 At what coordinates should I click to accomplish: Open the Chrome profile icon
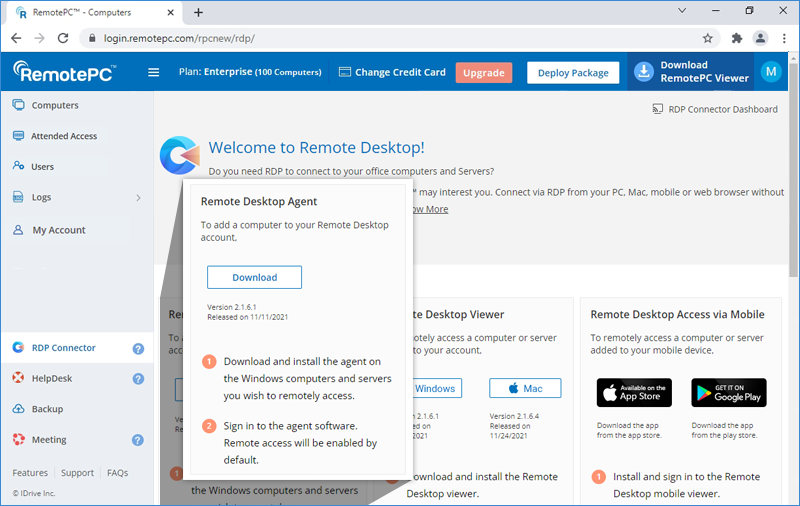click(x=760, y=38)
